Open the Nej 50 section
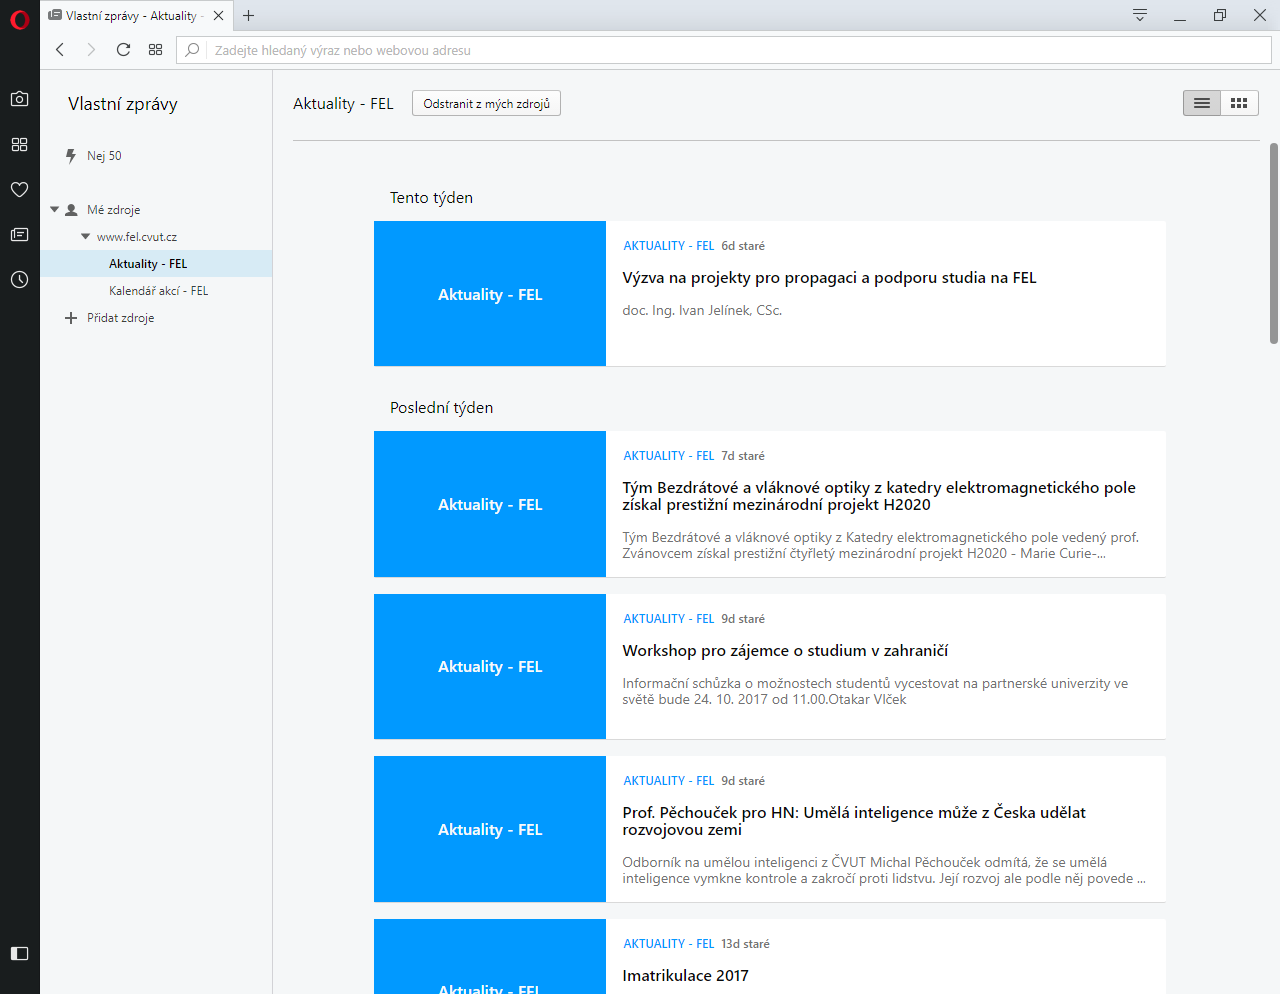Image resolution: width=1280 pixels, height=994 pixels. click(x=104, y=156)
